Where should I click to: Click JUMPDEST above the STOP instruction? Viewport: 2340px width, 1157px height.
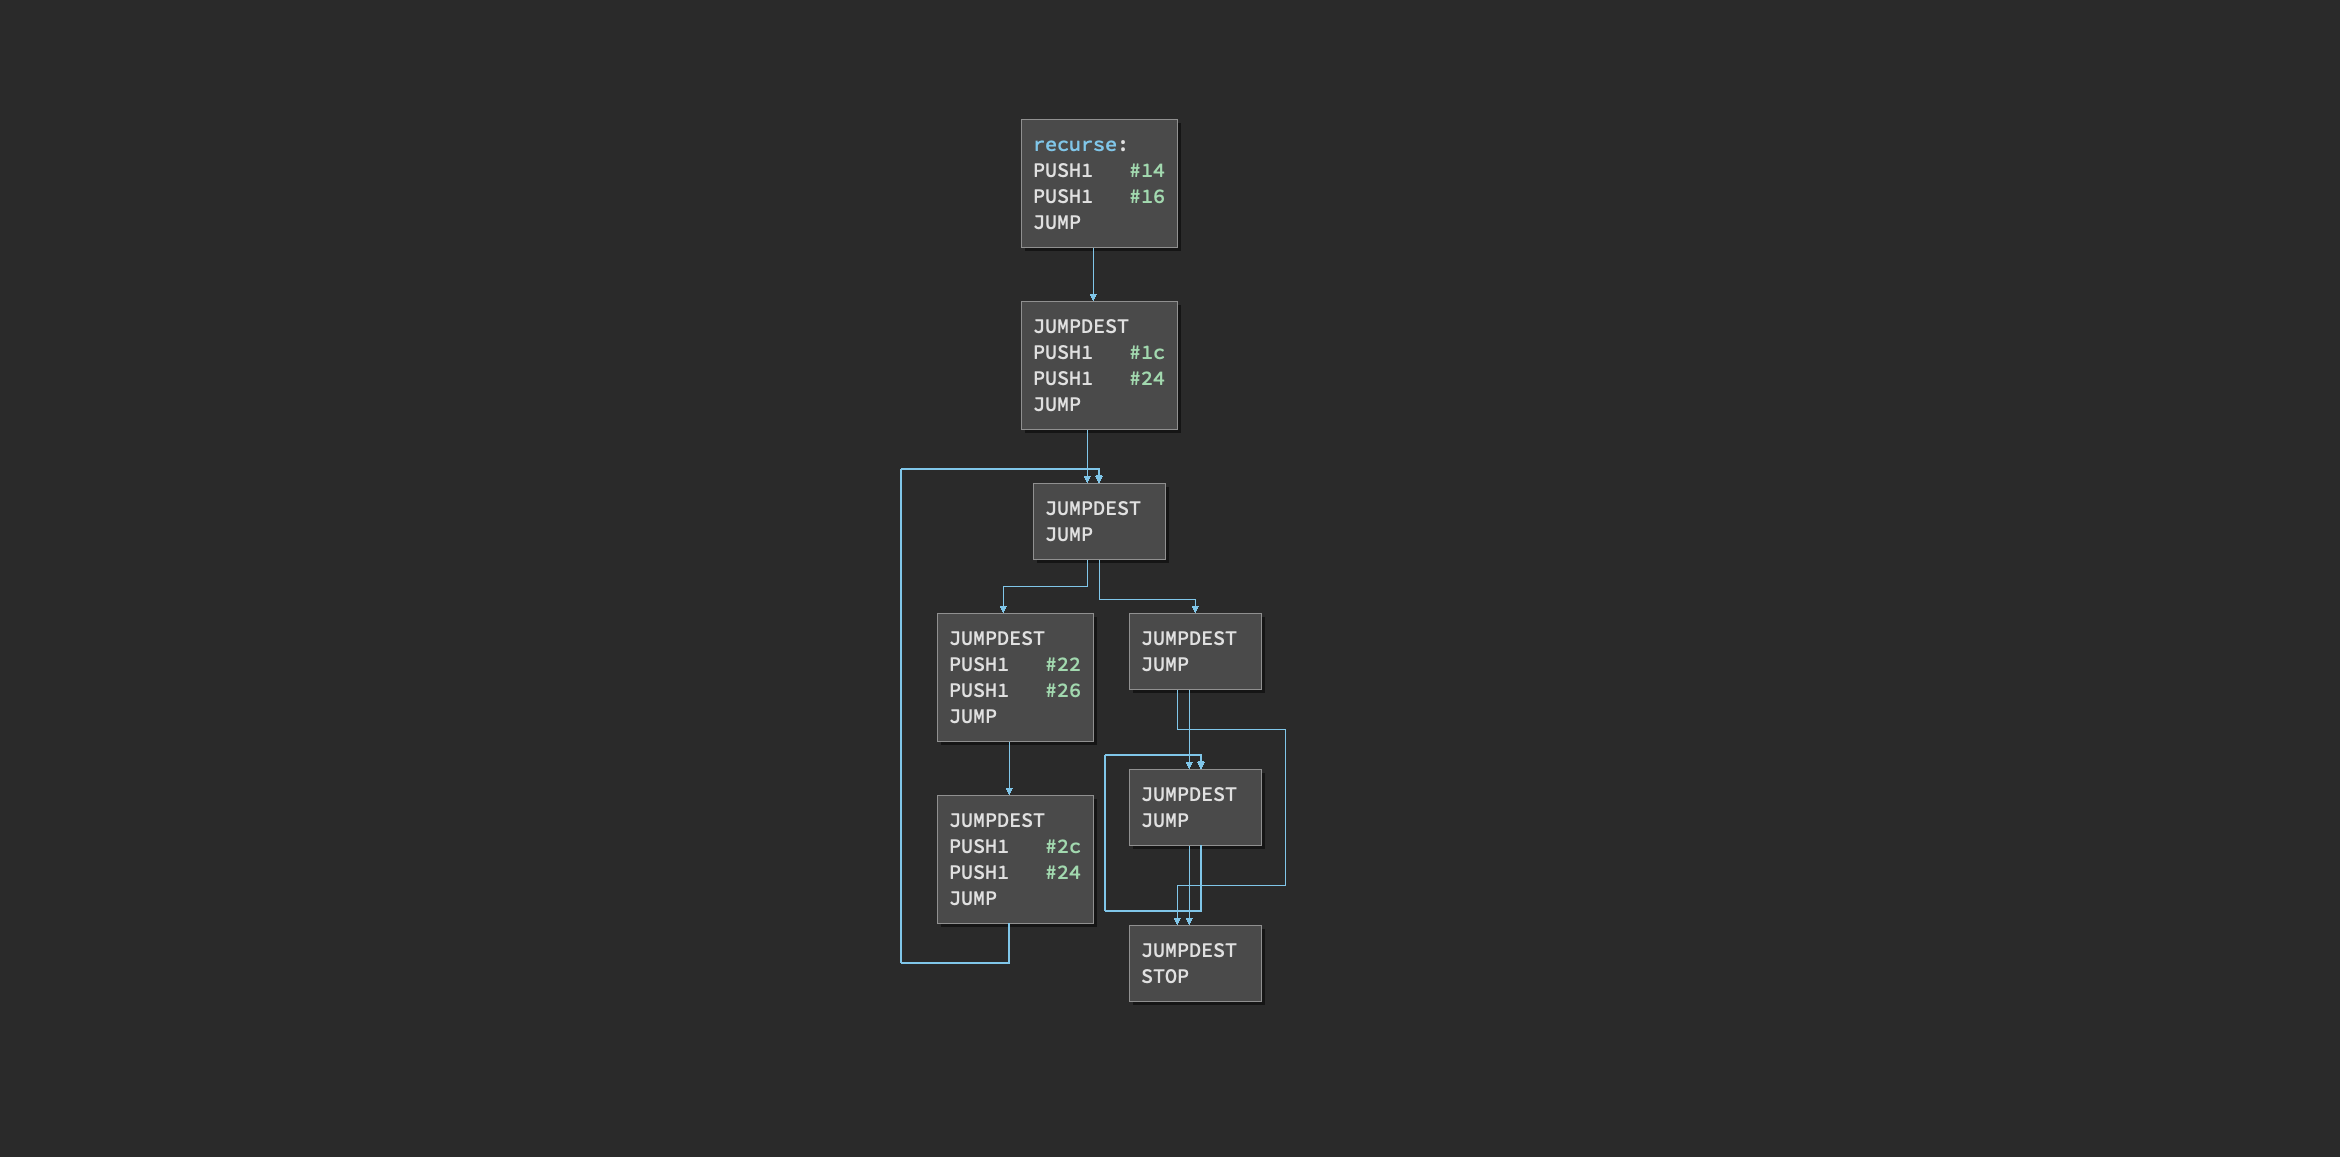[1188, 951]
